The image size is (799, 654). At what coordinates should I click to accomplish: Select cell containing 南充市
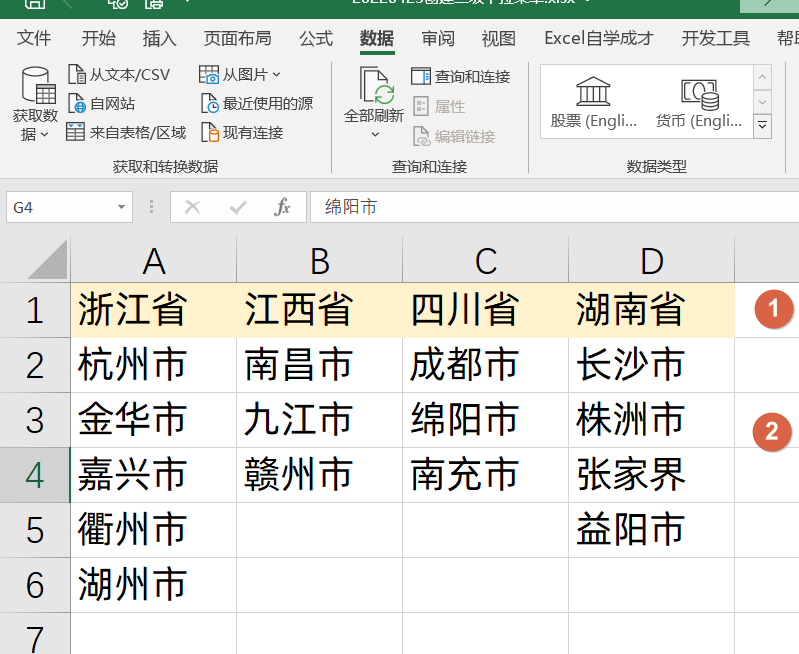tap(486, 475)
